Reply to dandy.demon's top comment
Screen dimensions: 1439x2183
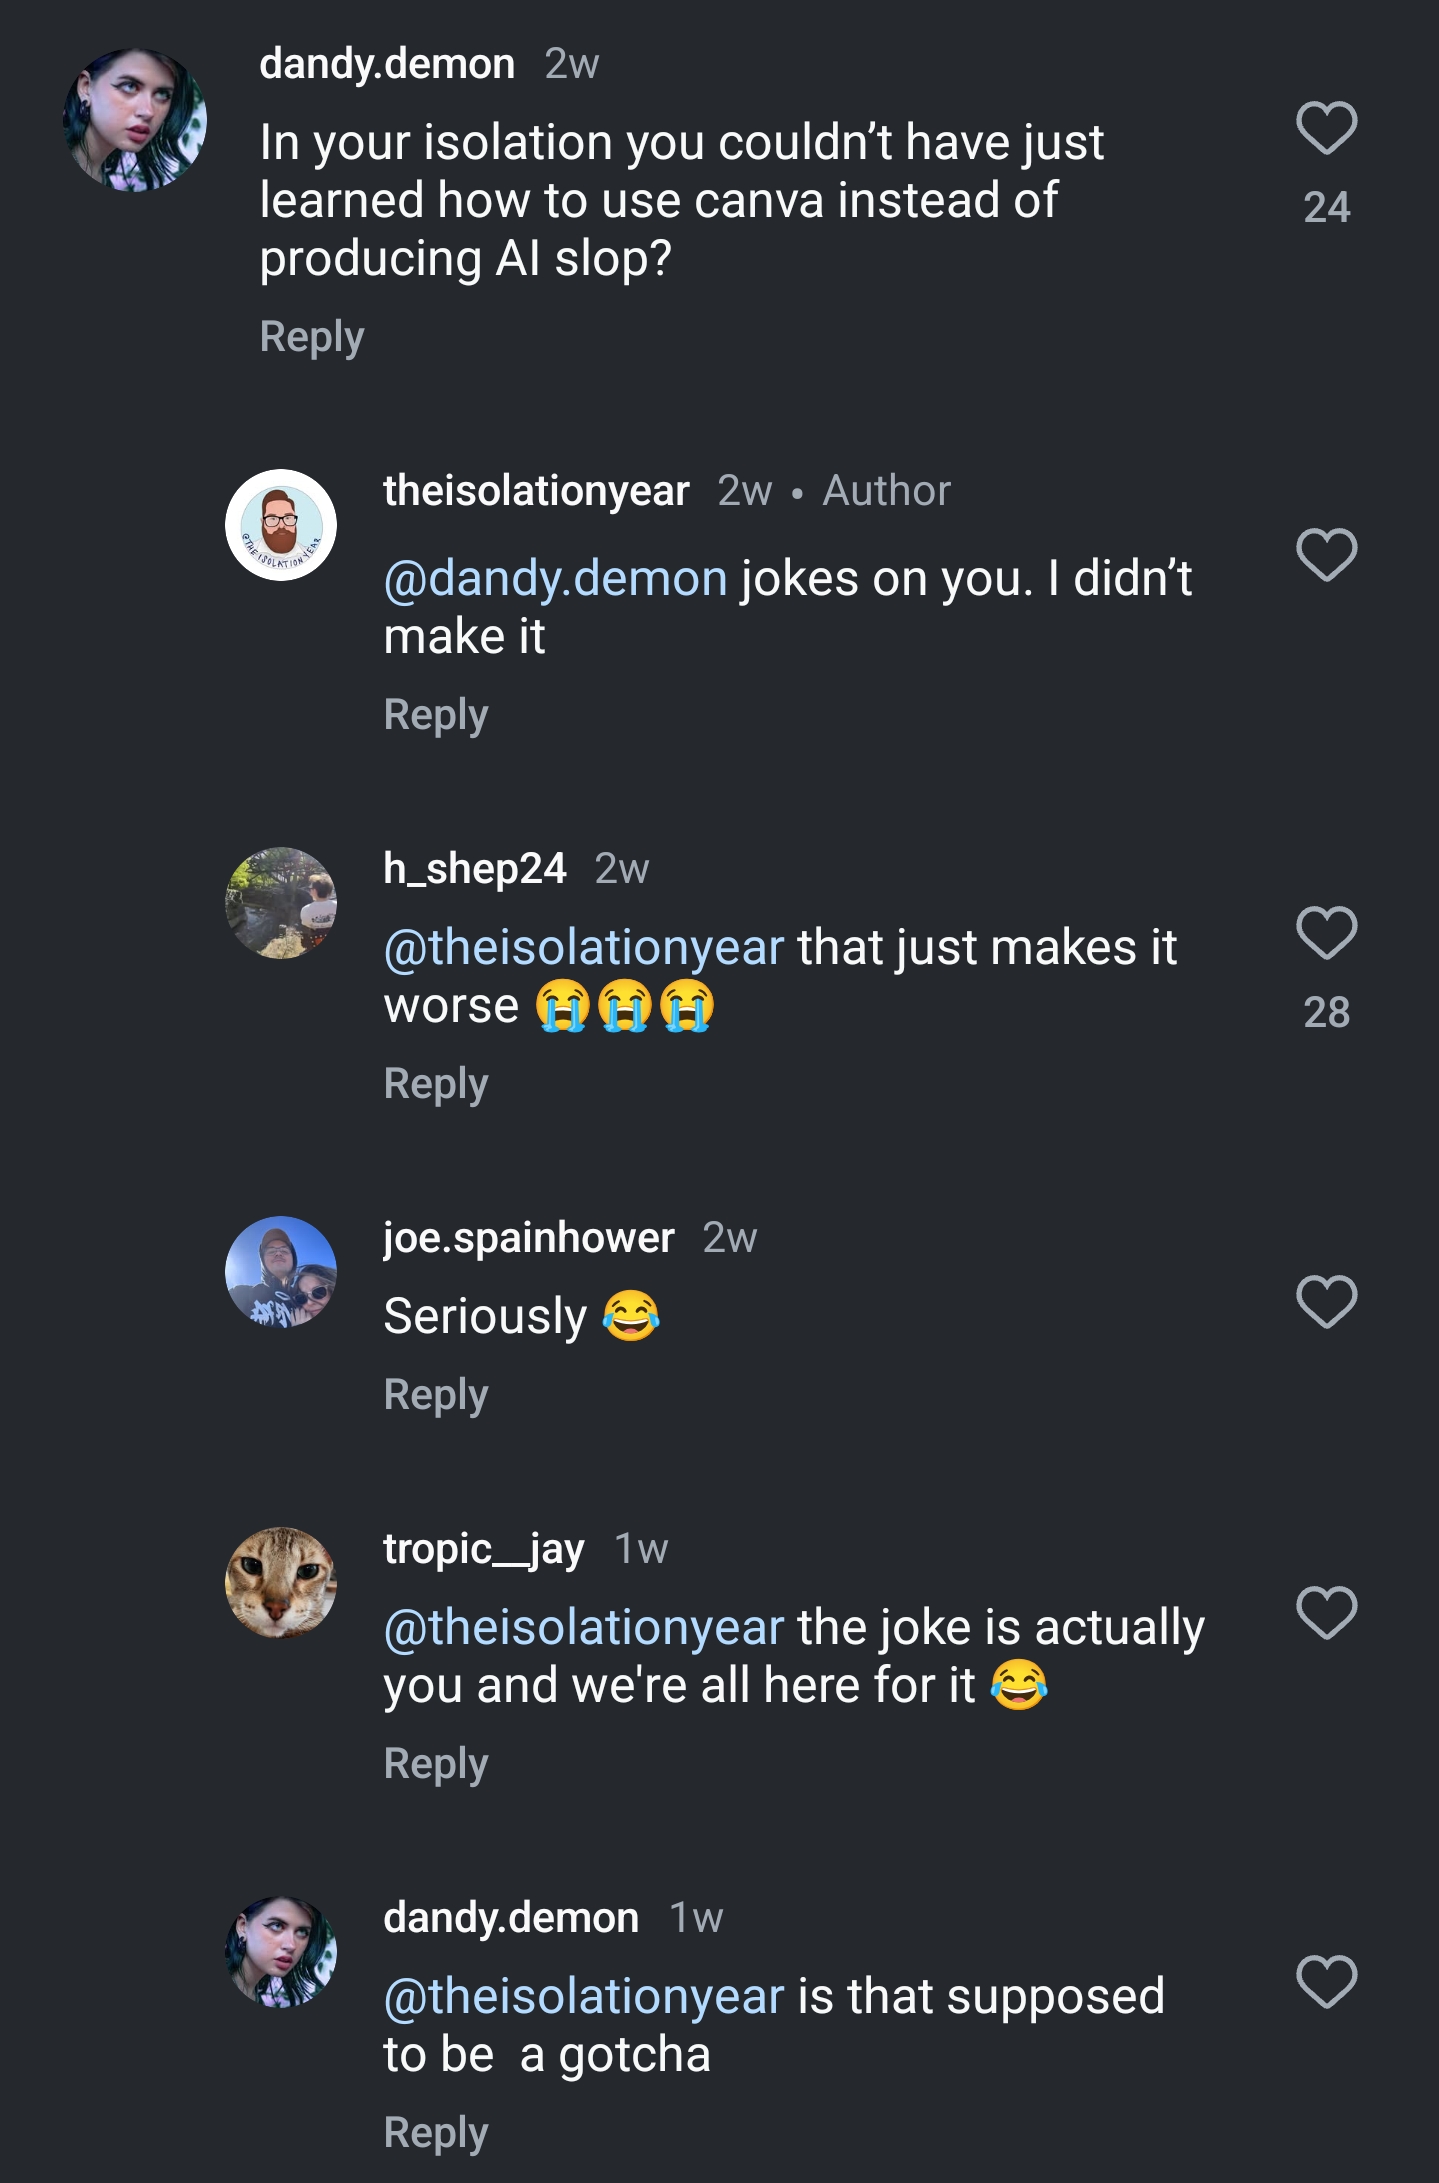point(312,338)
